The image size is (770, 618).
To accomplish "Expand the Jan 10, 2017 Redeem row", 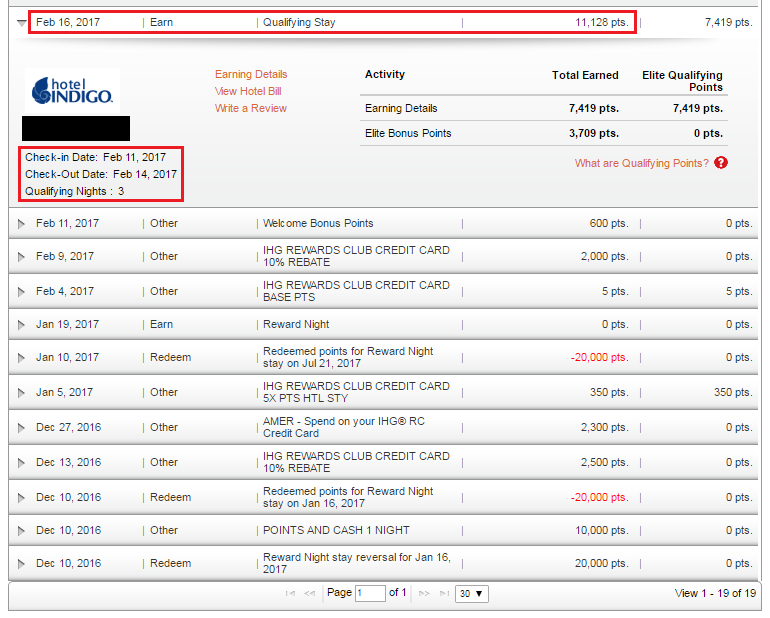I will click(x=22, y=358).
